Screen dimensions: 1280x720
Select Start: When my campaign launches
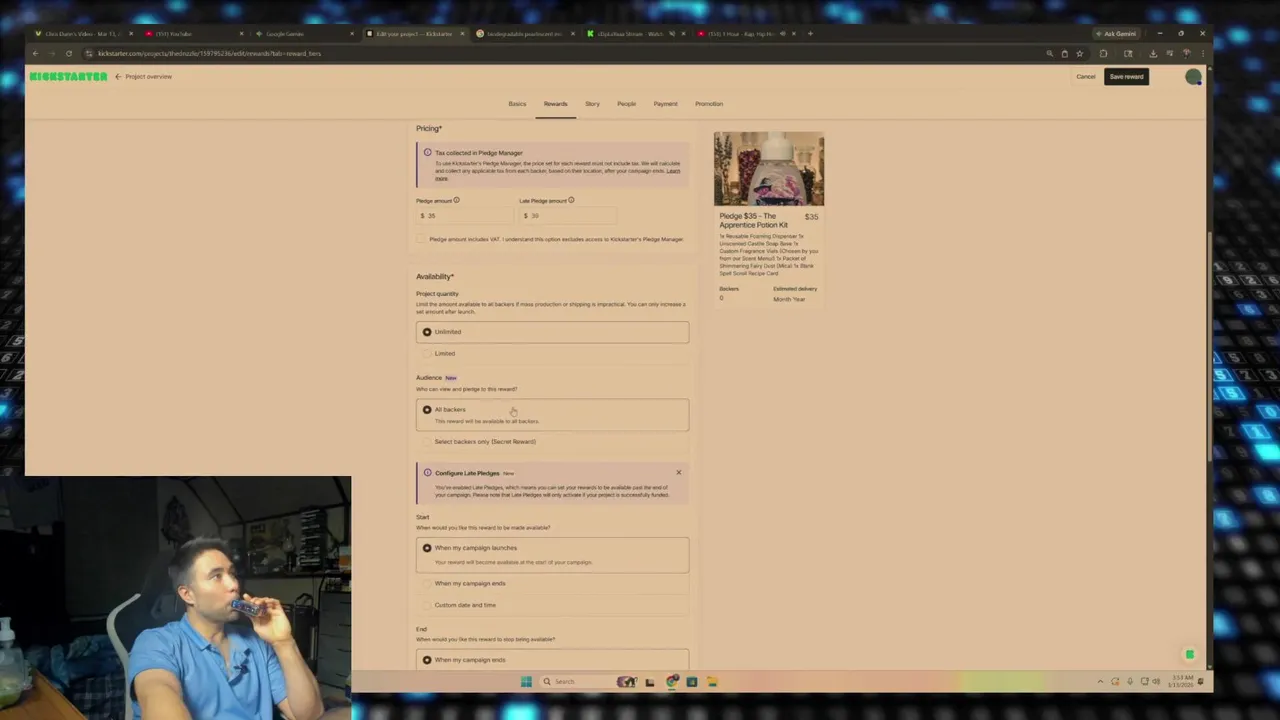(x=552, y=555)
